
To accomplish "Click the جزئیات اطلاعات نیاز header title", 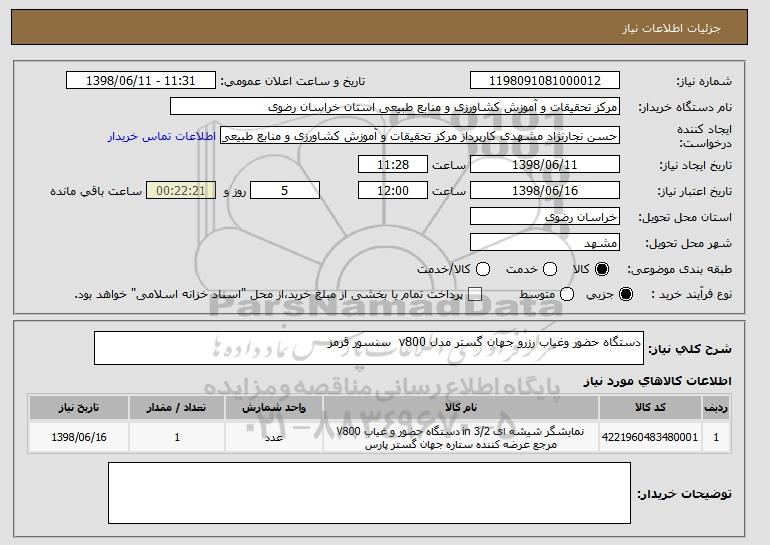I will click(x=671, y=28).
